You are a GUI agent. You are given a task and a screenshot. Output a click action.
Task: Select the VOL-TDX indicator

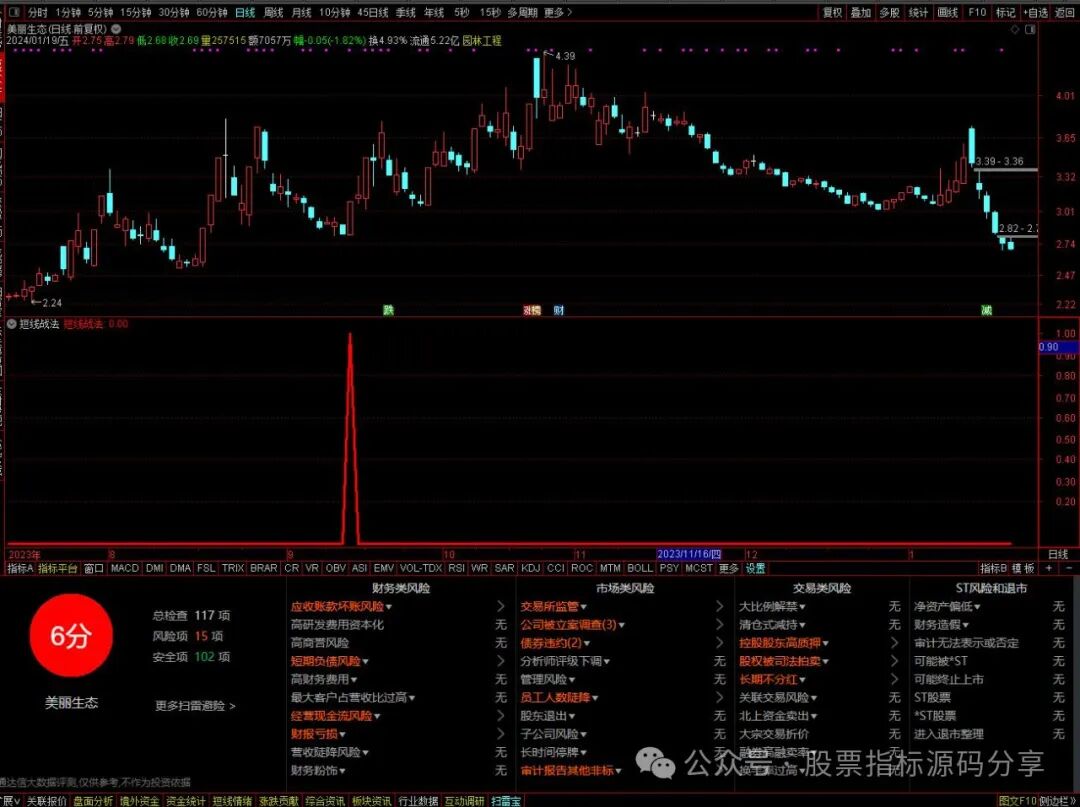420,568
